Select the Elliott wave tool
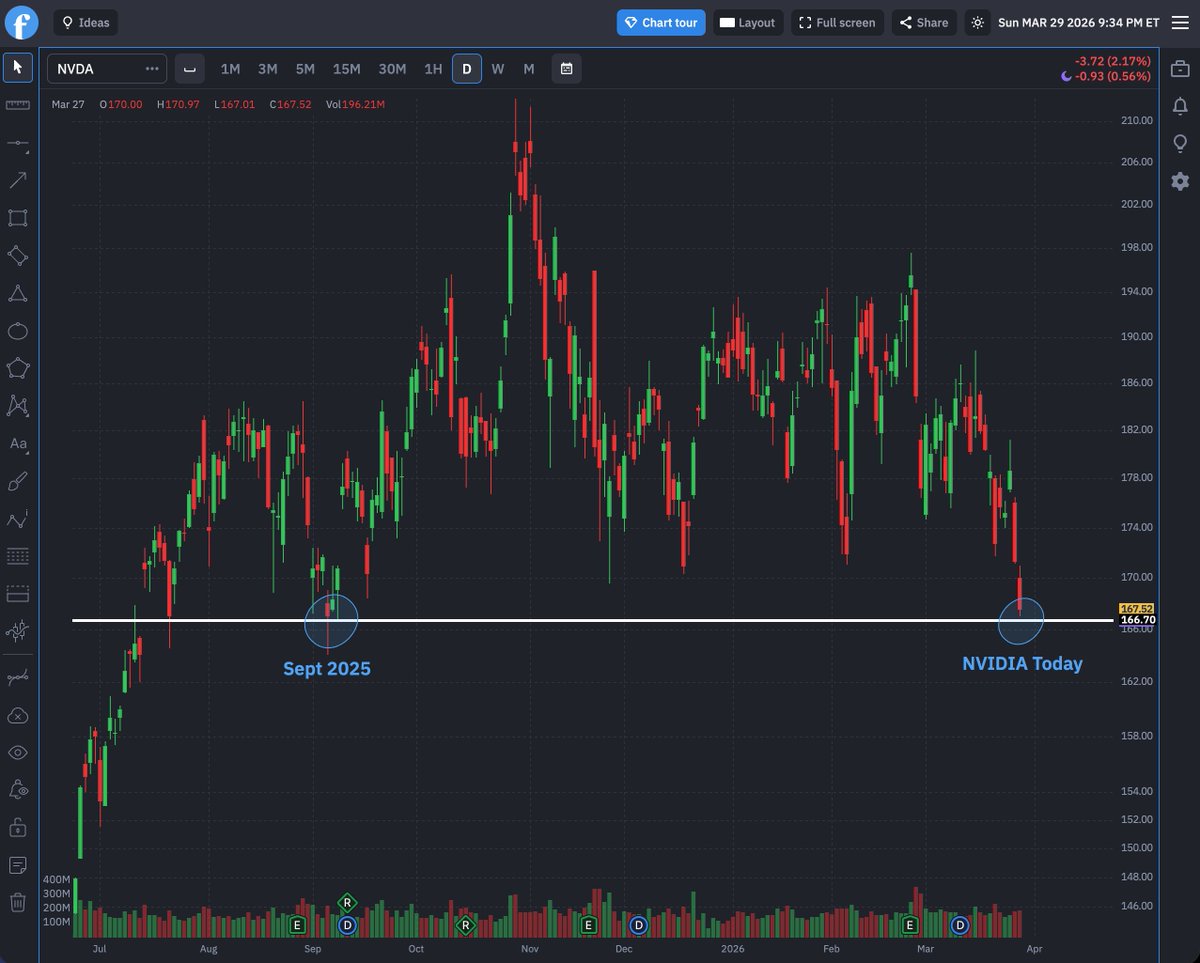The height and width of the screenshot is (963, 1200). (17, 519)
